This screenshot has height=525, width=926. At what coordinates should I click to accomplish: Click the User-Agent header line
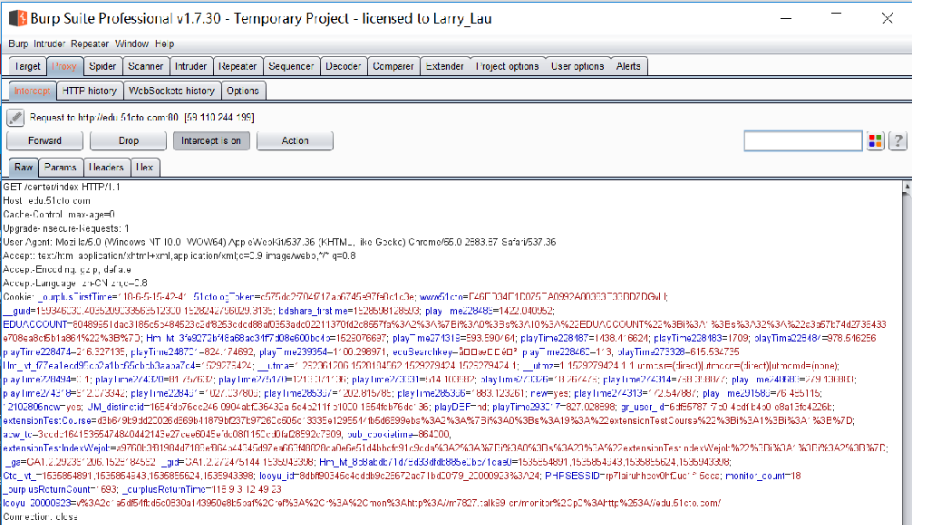point(279,242)
